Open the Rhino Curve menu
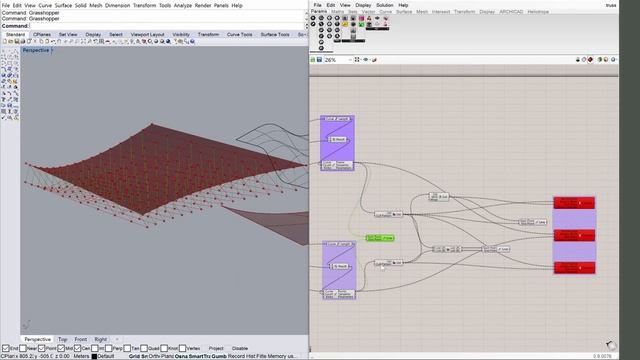The height and width of the screenshot is (360, 640). tap(45, 5)
